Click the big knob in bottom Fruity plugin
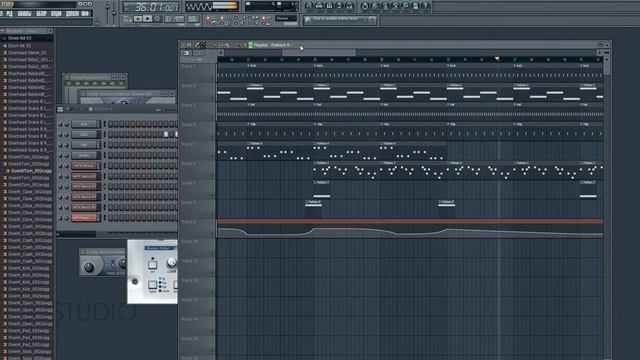The image size is (640, 360). [x=89, y=267]
